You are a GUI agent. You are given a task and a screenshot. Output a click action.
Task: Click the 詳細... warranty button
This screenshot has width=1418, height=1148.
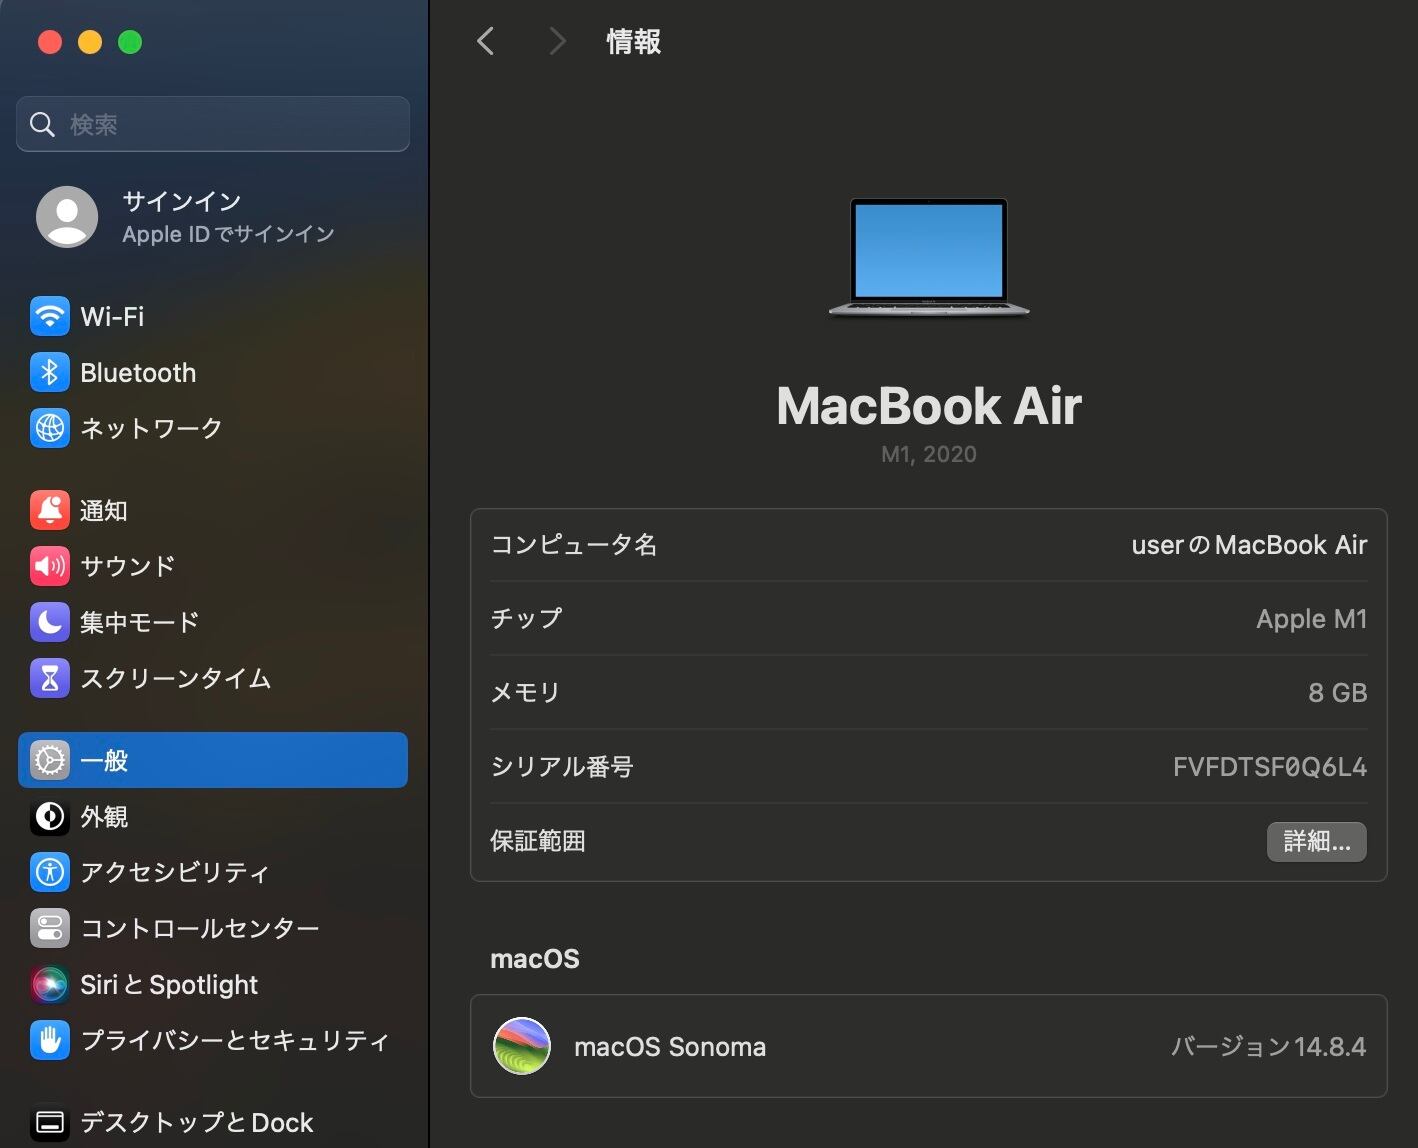click(x=1316, y=841)
